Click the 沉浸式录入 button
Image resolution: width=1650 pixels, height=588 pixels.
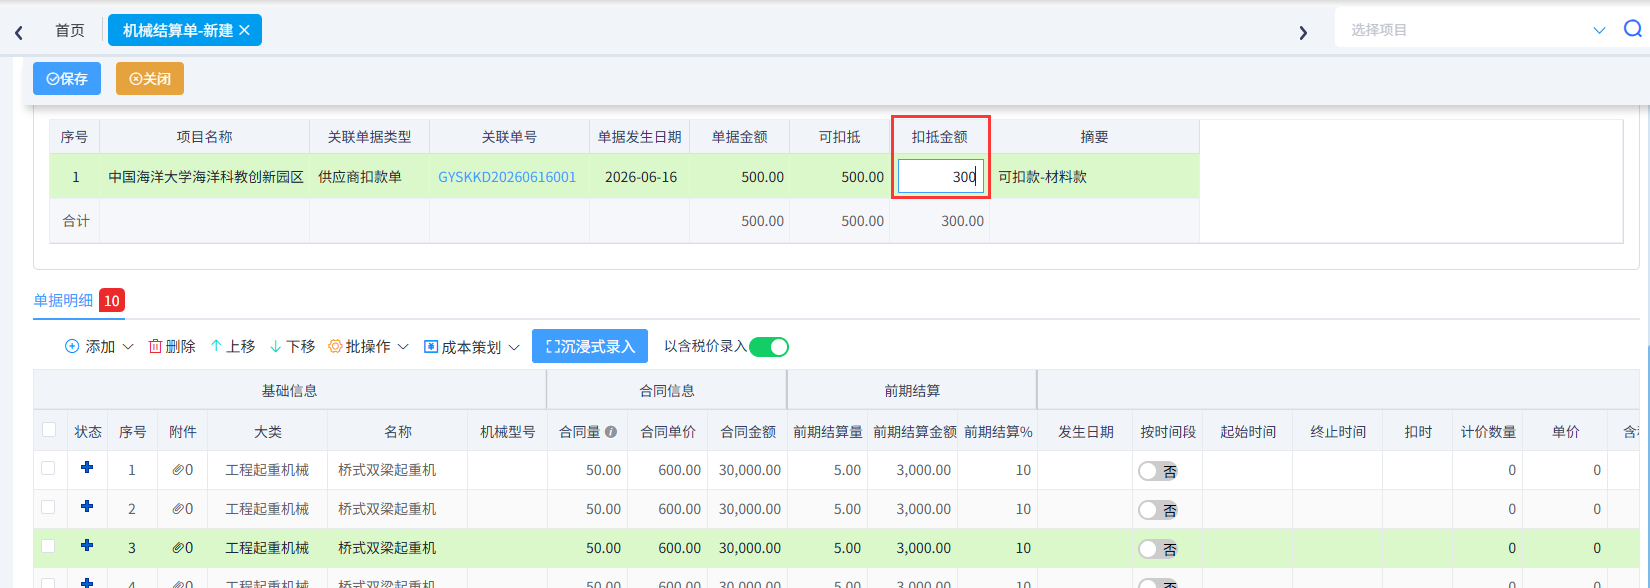[x=590, y=346]
